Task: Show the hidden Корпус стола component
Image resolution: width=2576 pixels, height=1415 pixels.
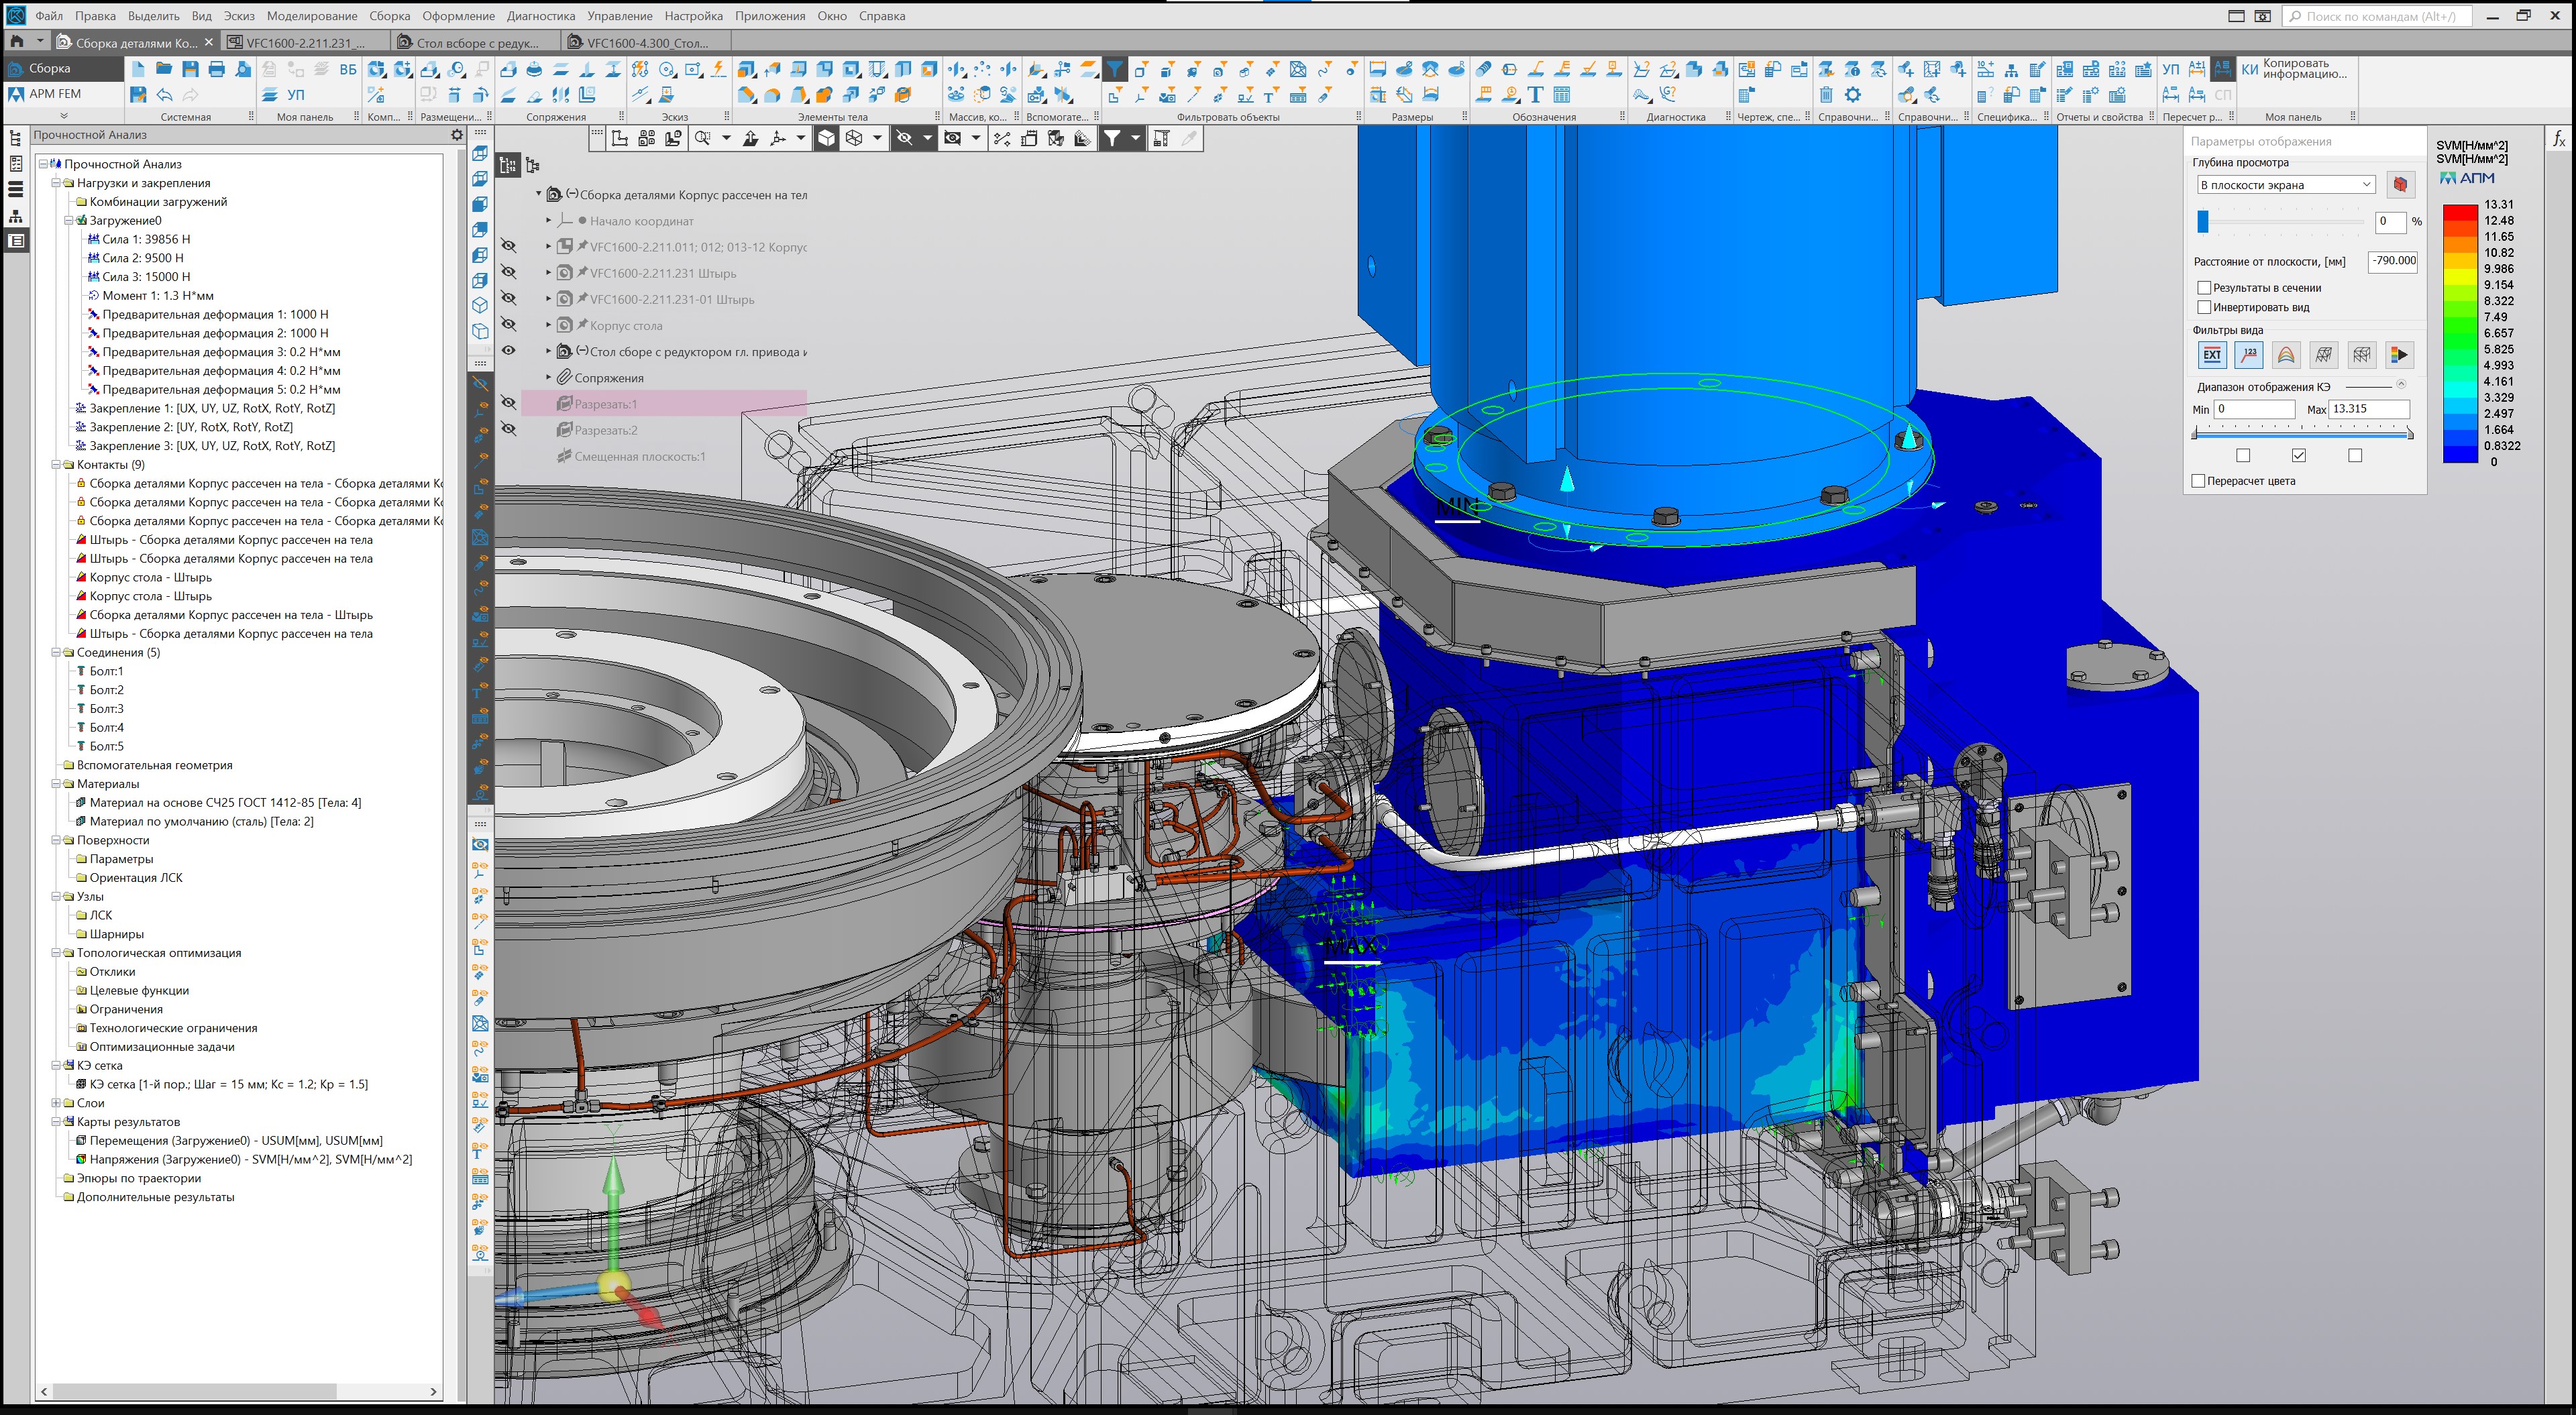Action: (509, 325)
